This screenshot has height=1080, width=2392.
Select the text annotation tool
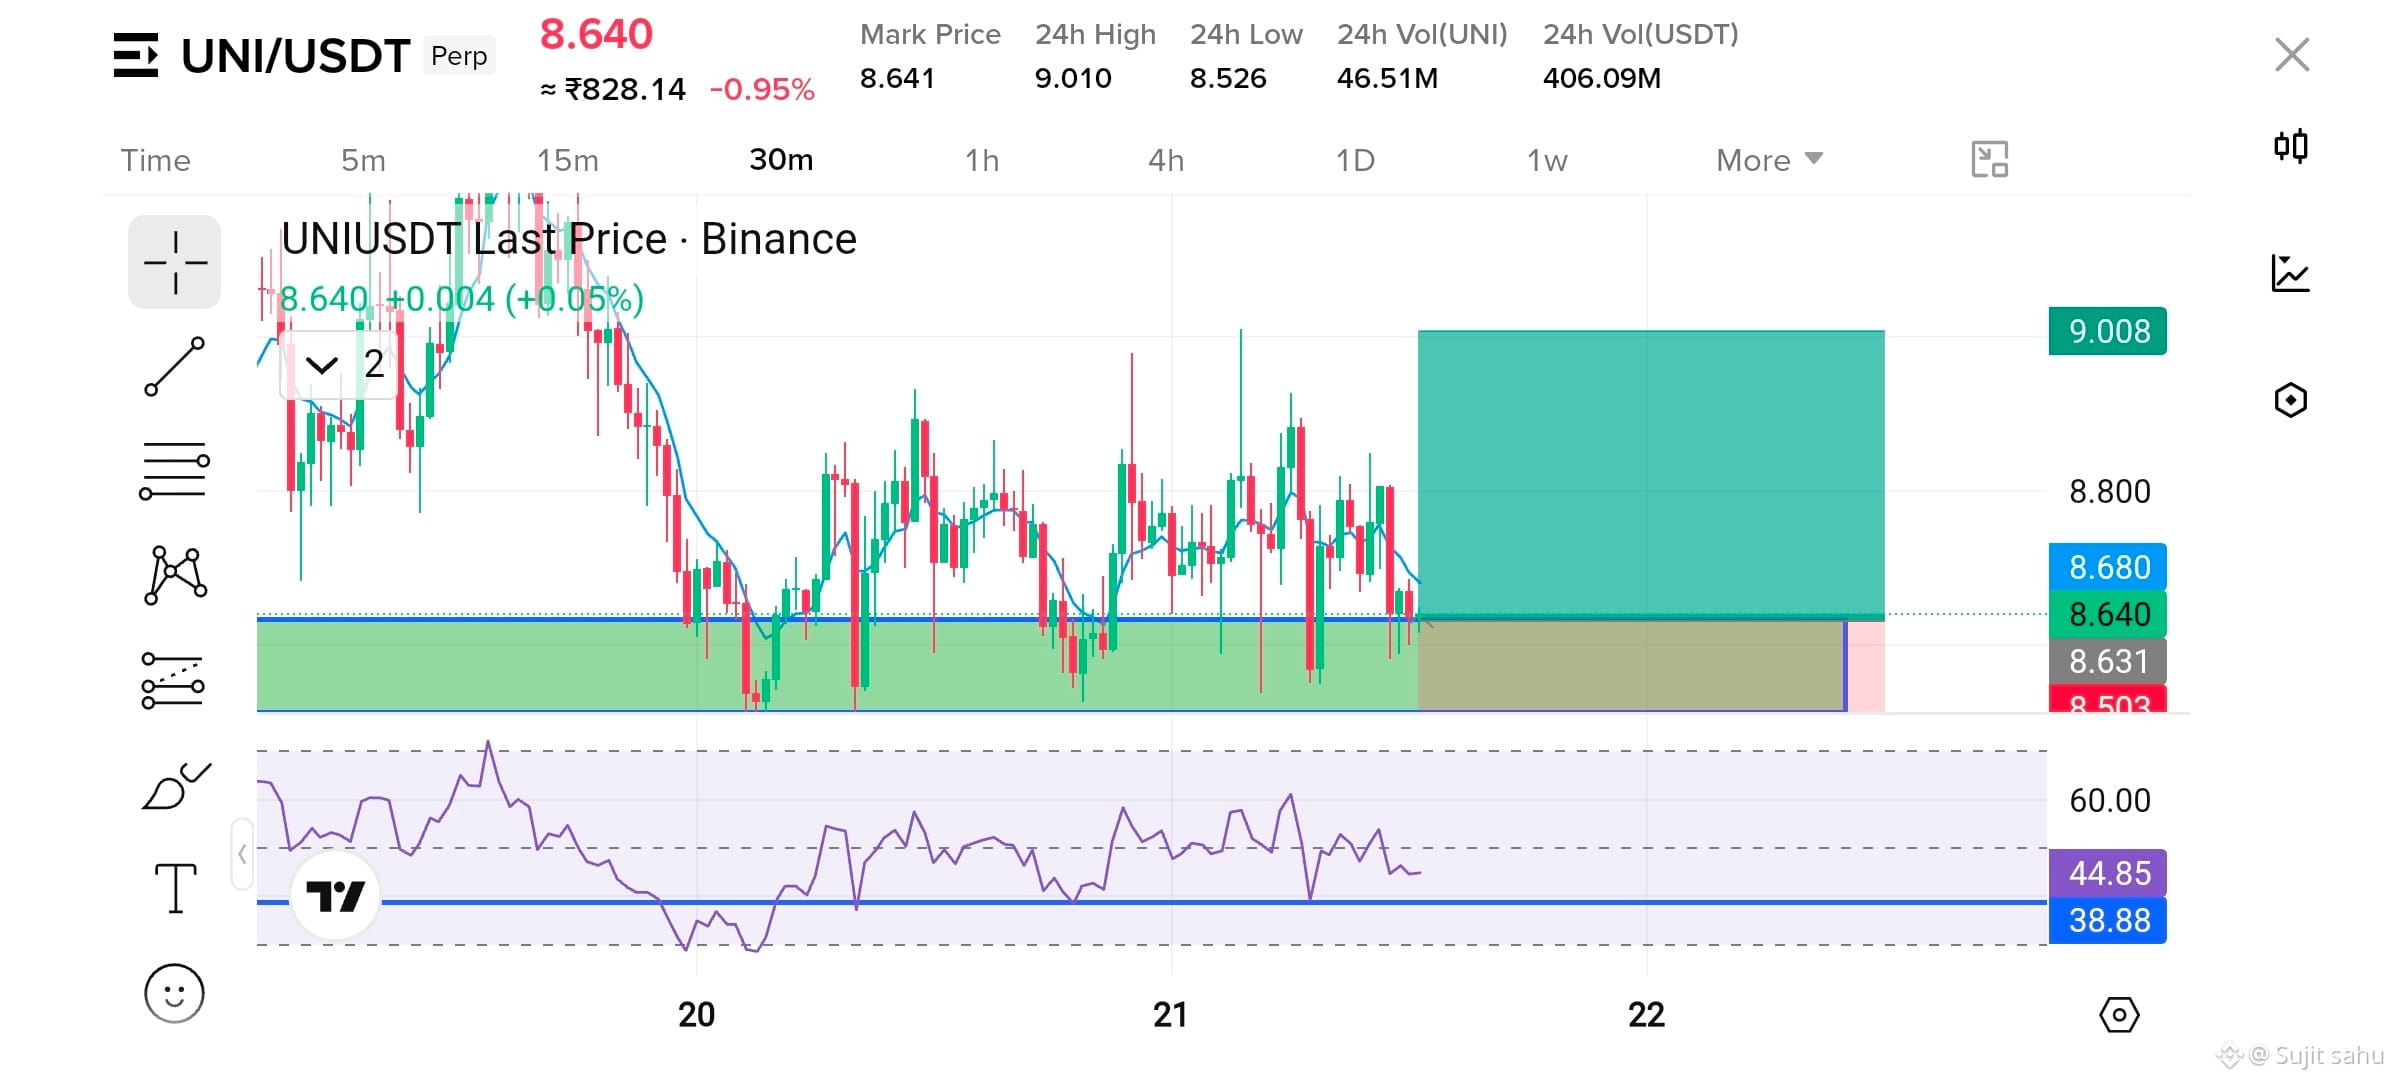point(175,888)
